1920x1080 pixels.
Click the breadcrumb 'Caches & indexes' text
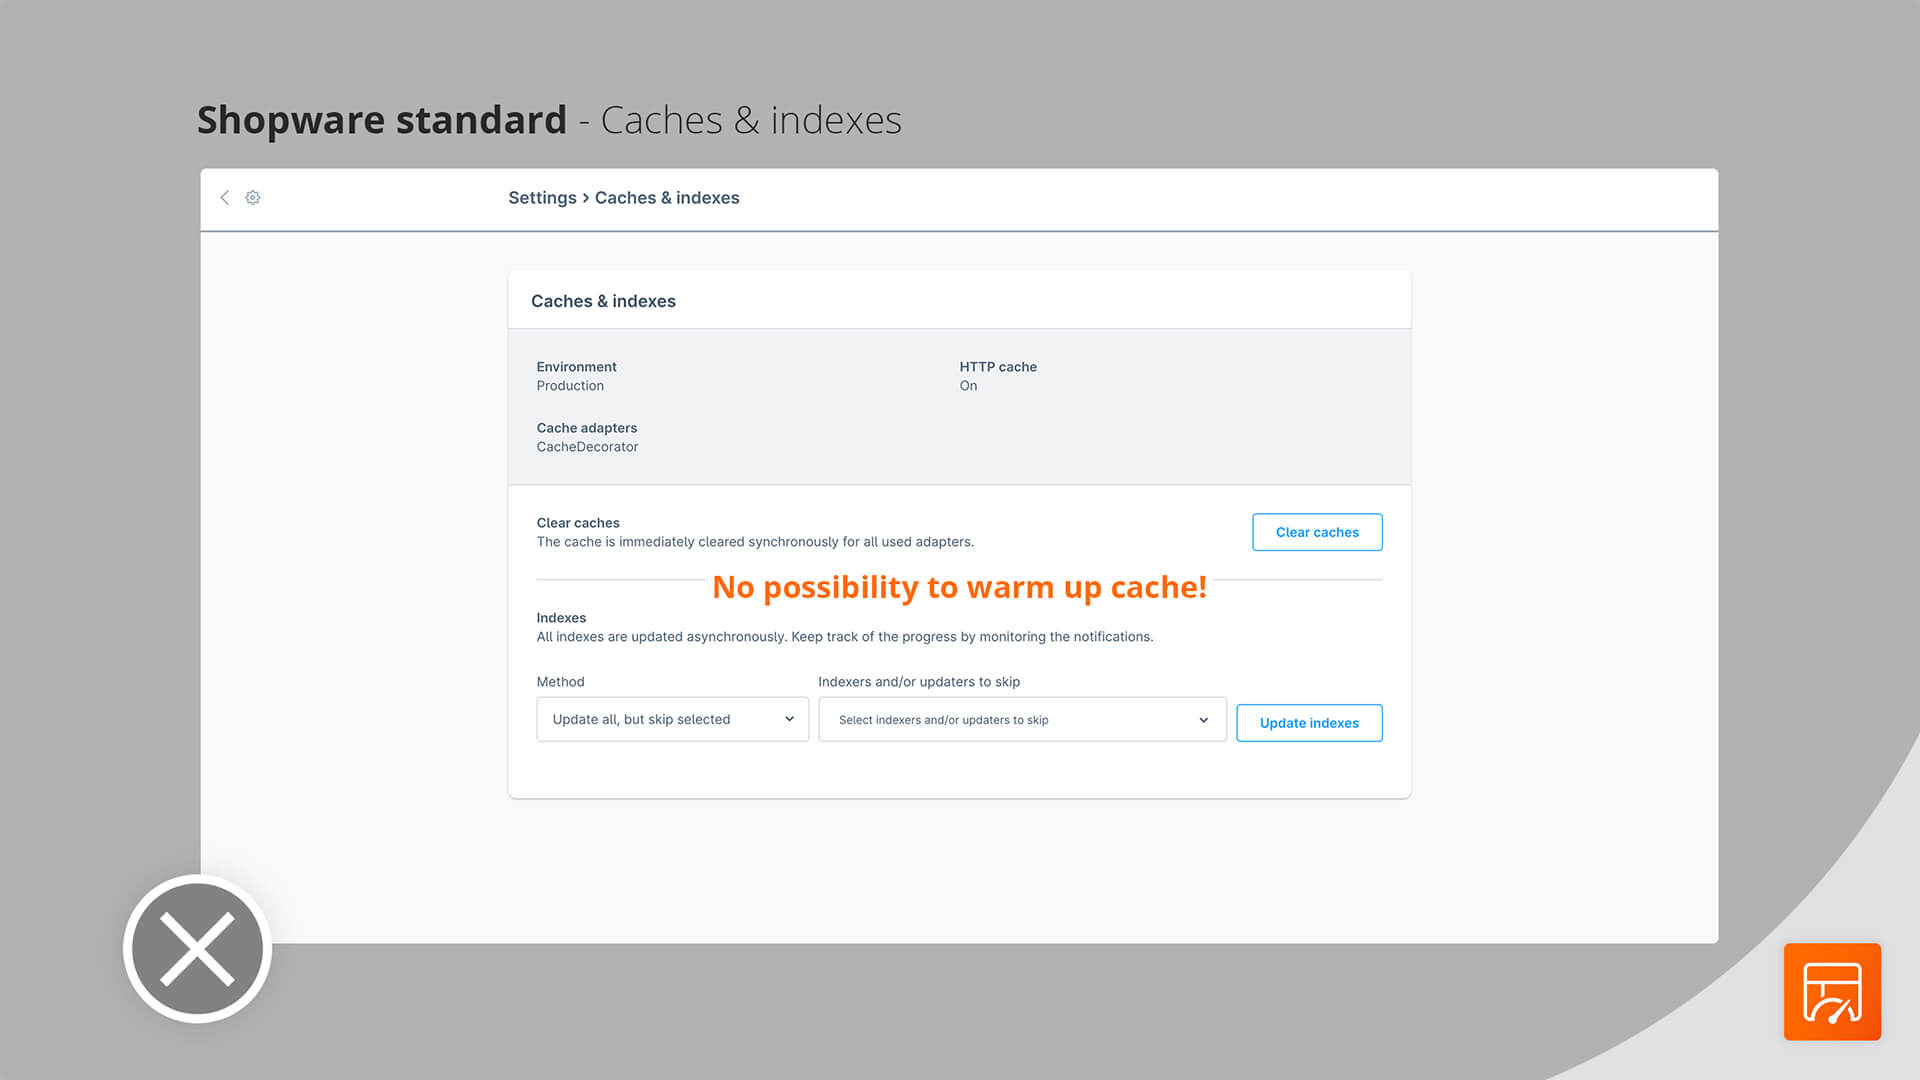pyautogui.click(x=667, y=198)
